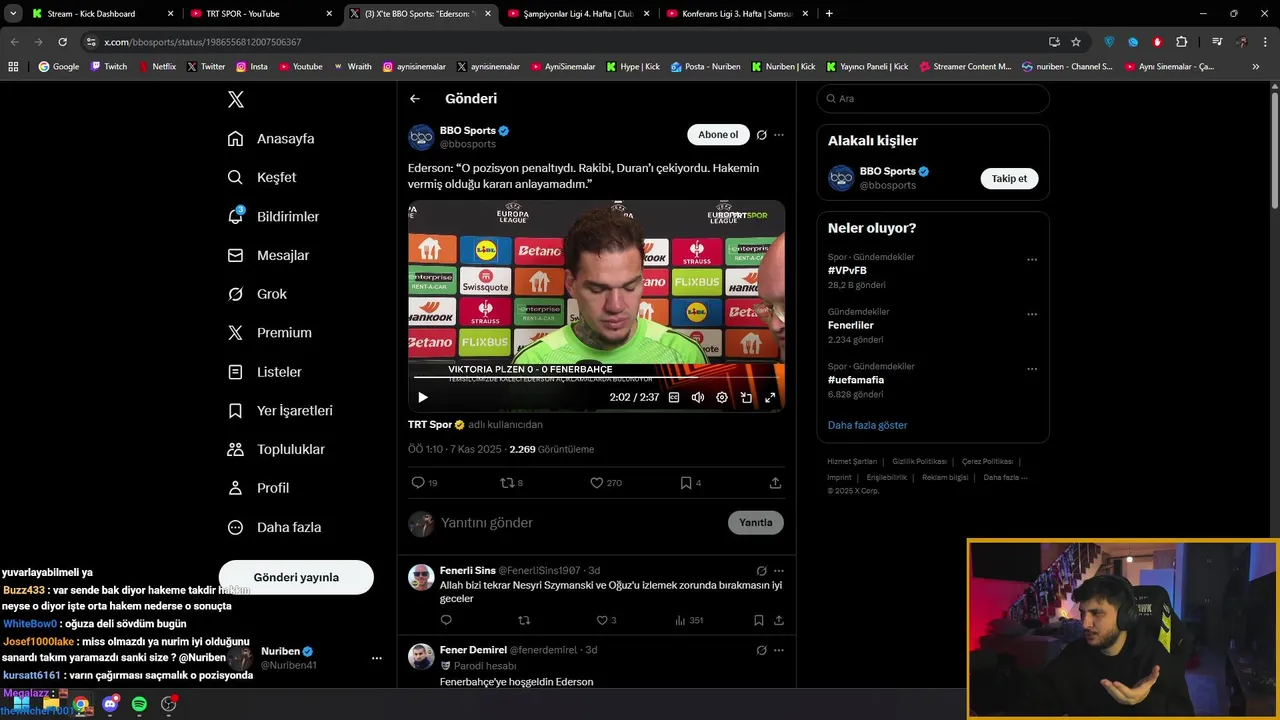Open Yer İşaretleri bookmarks
Screen dimensions: 1280x720
280,411
